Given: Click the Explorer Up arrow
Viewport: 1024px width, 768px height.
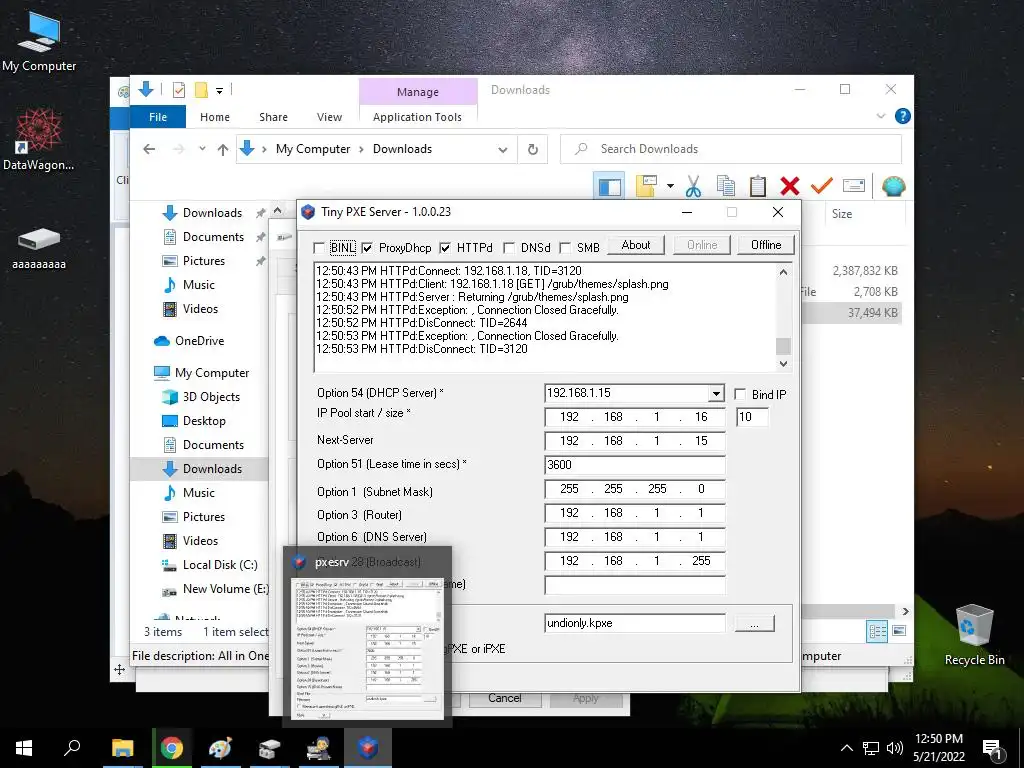Looking at the screenshot, I should (223, 150).
